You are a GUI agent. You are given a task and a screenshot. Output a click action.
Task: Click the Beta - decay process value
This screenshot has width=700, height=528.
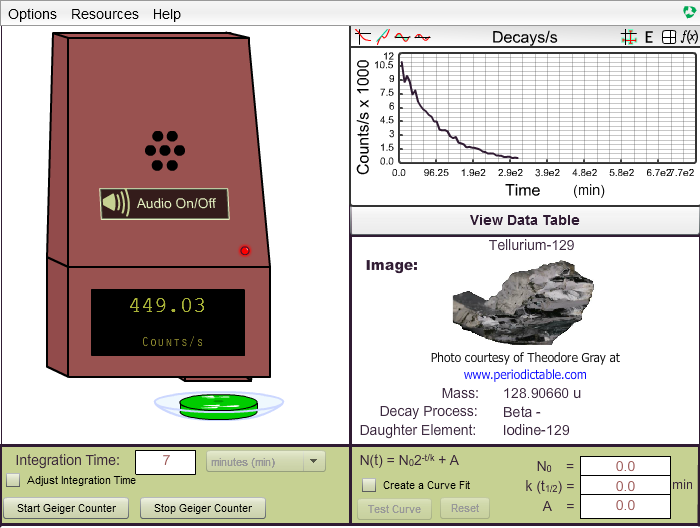pyautogui.click(x=522, y=412)
